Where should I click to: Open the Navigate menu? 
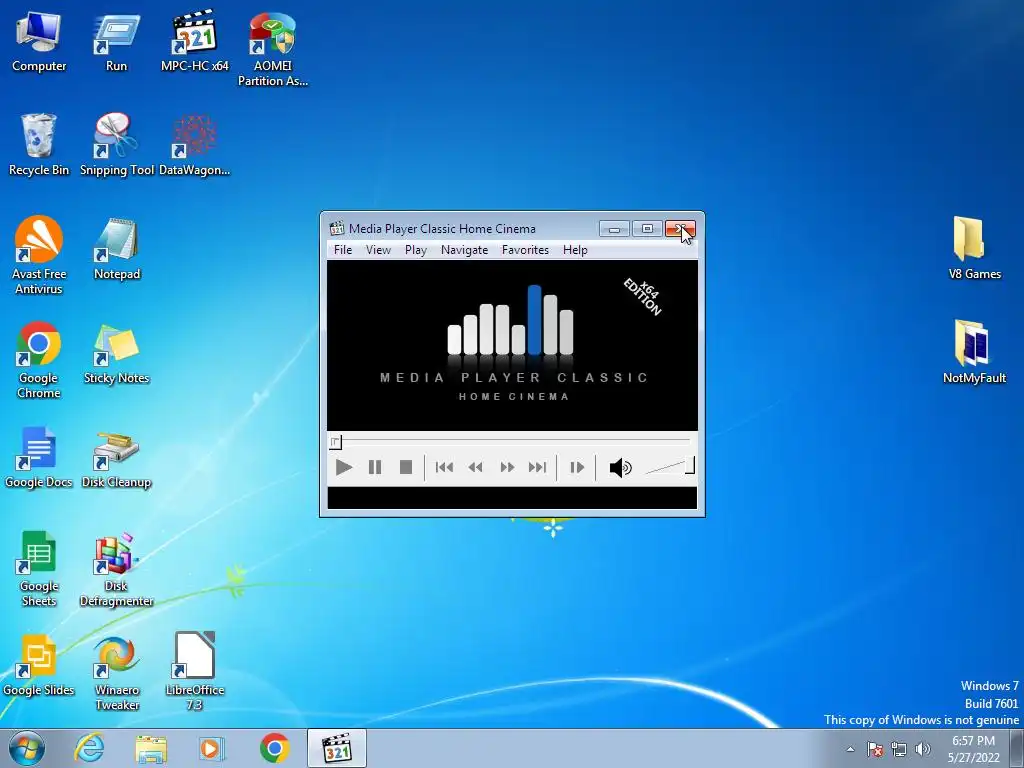pyautogui.click(x=464, y=250)
